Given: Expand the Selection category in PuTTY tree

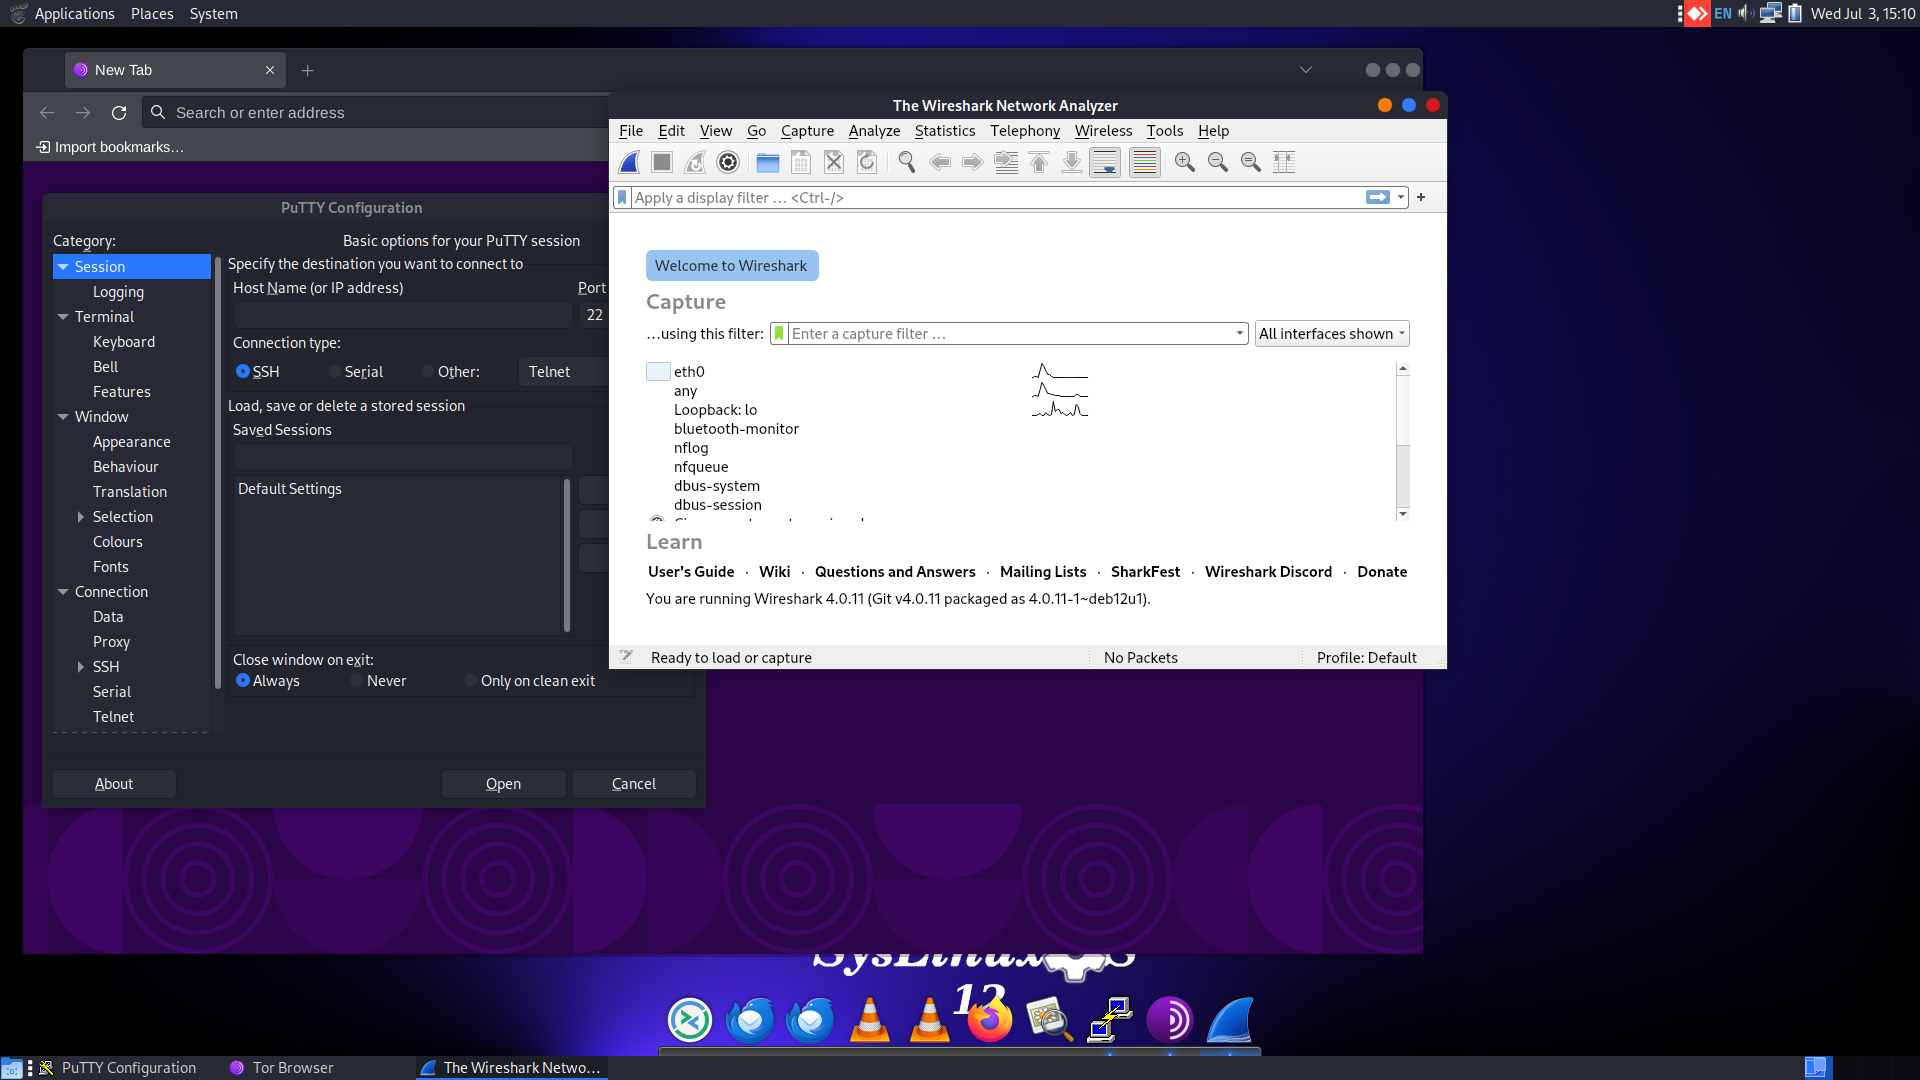Looking at the screenshot, I should (x=81, y=517).
